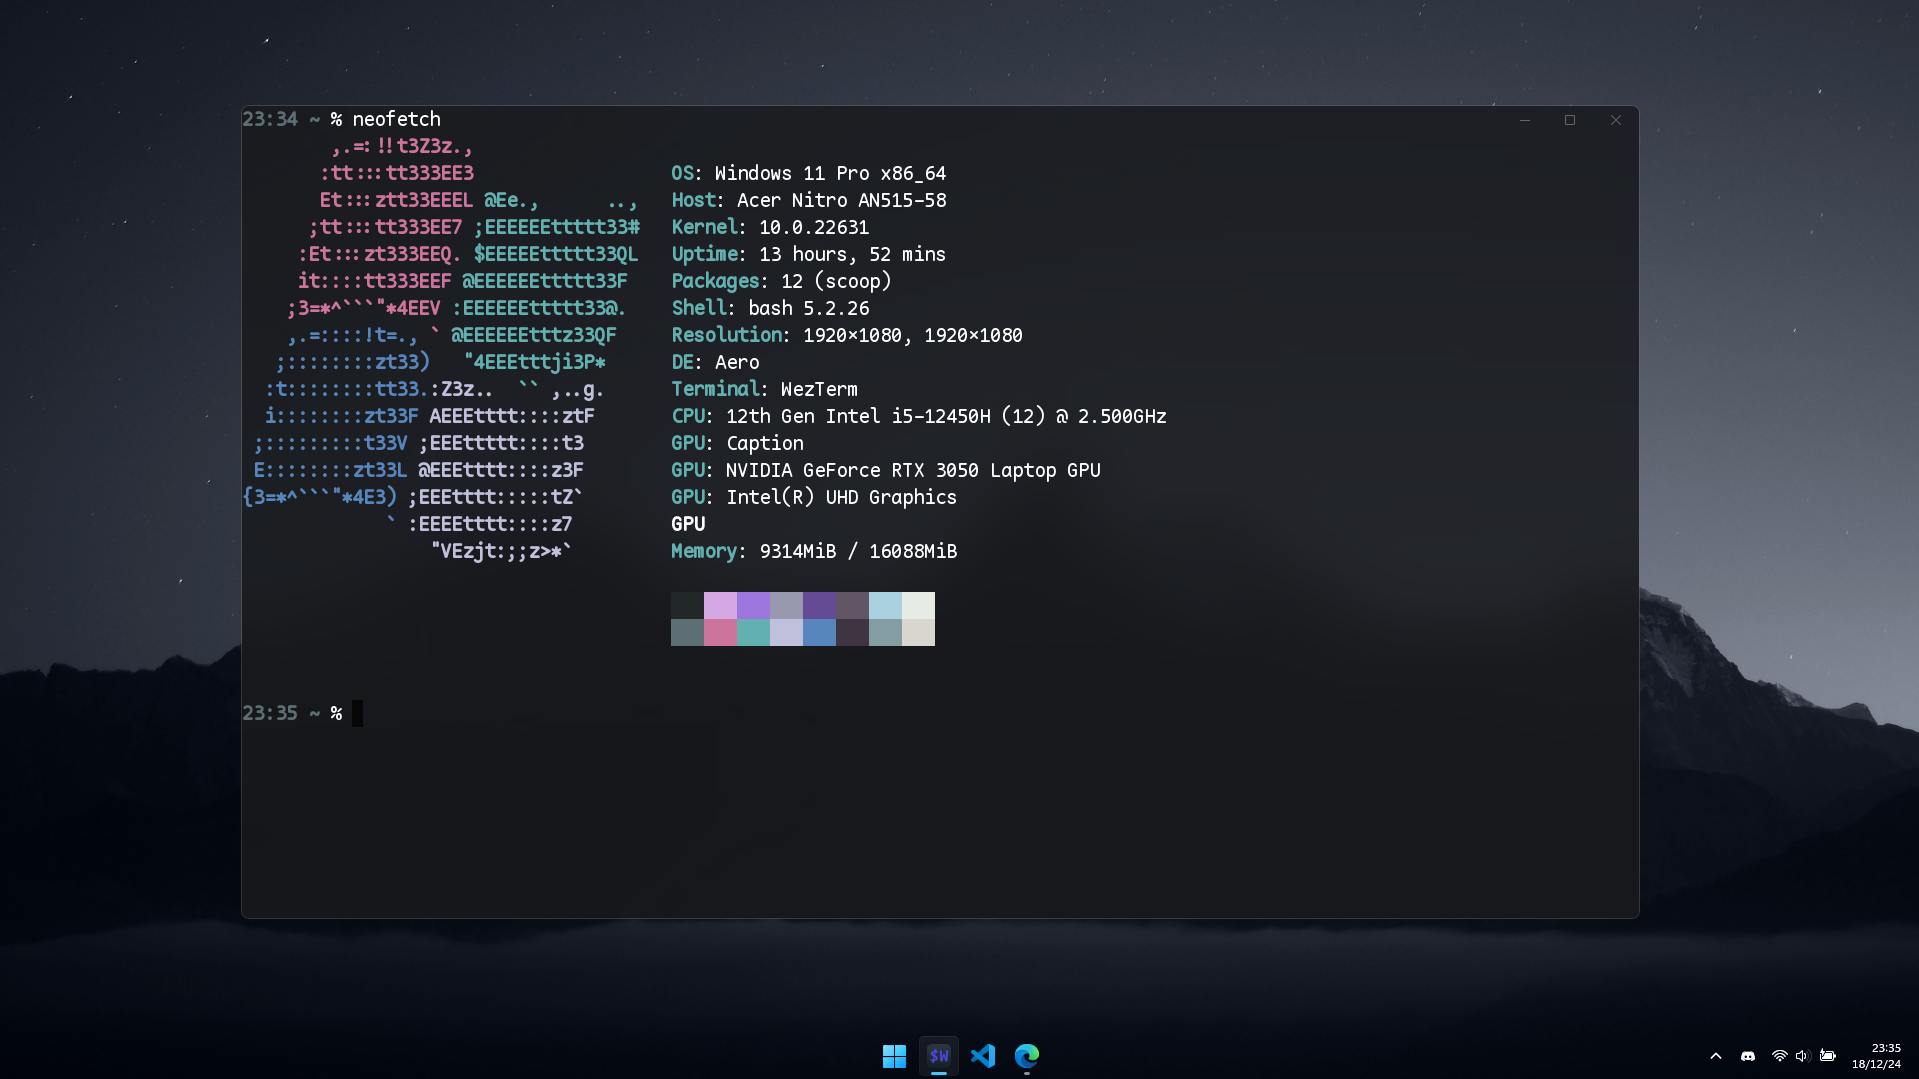Click the '23:34' timestamp in the first prompt

coord(270,119)
